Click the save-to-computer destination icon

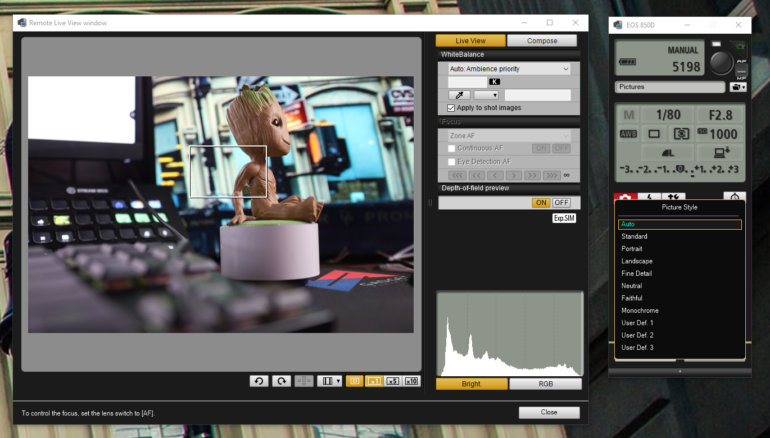tap(721, 153)
